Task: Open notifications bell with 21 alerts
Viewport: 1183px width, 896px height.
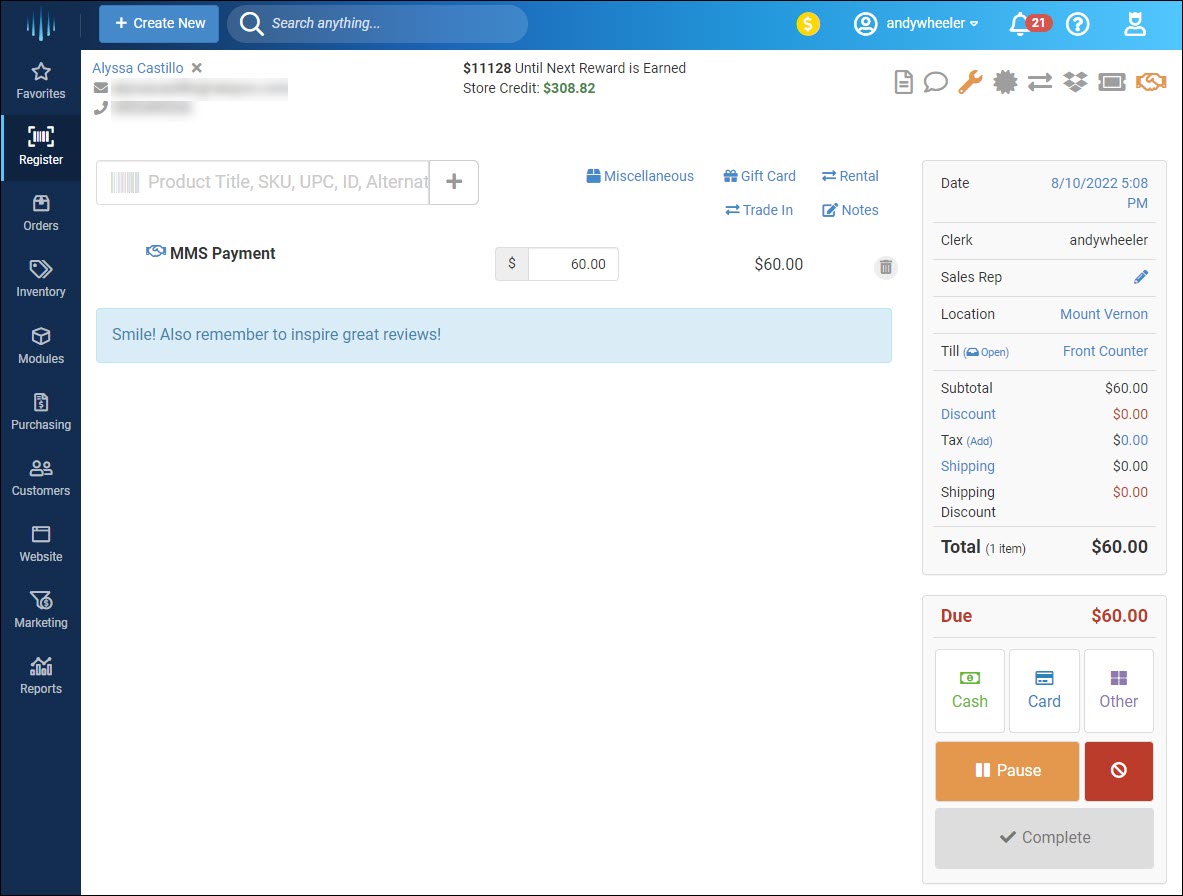Action: pos(1030,23)
